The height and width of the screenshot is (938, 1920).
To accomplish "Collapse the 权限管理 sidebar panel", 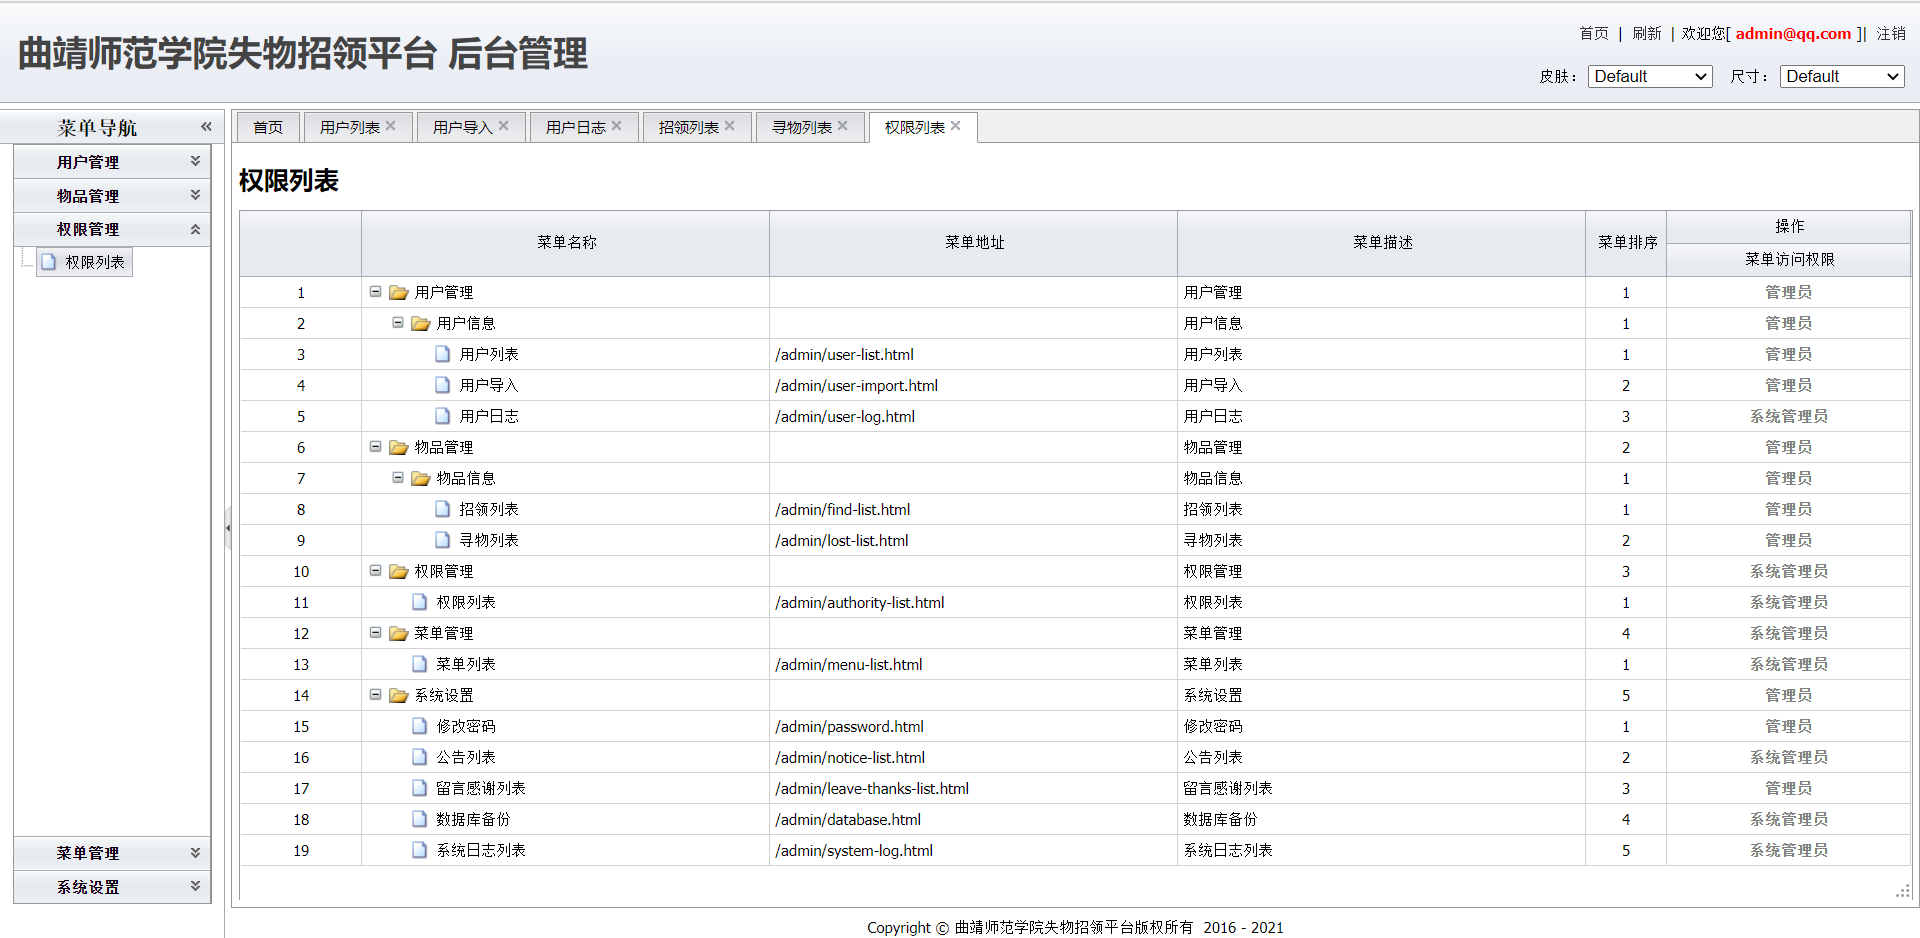I will (x=196, y=229).
